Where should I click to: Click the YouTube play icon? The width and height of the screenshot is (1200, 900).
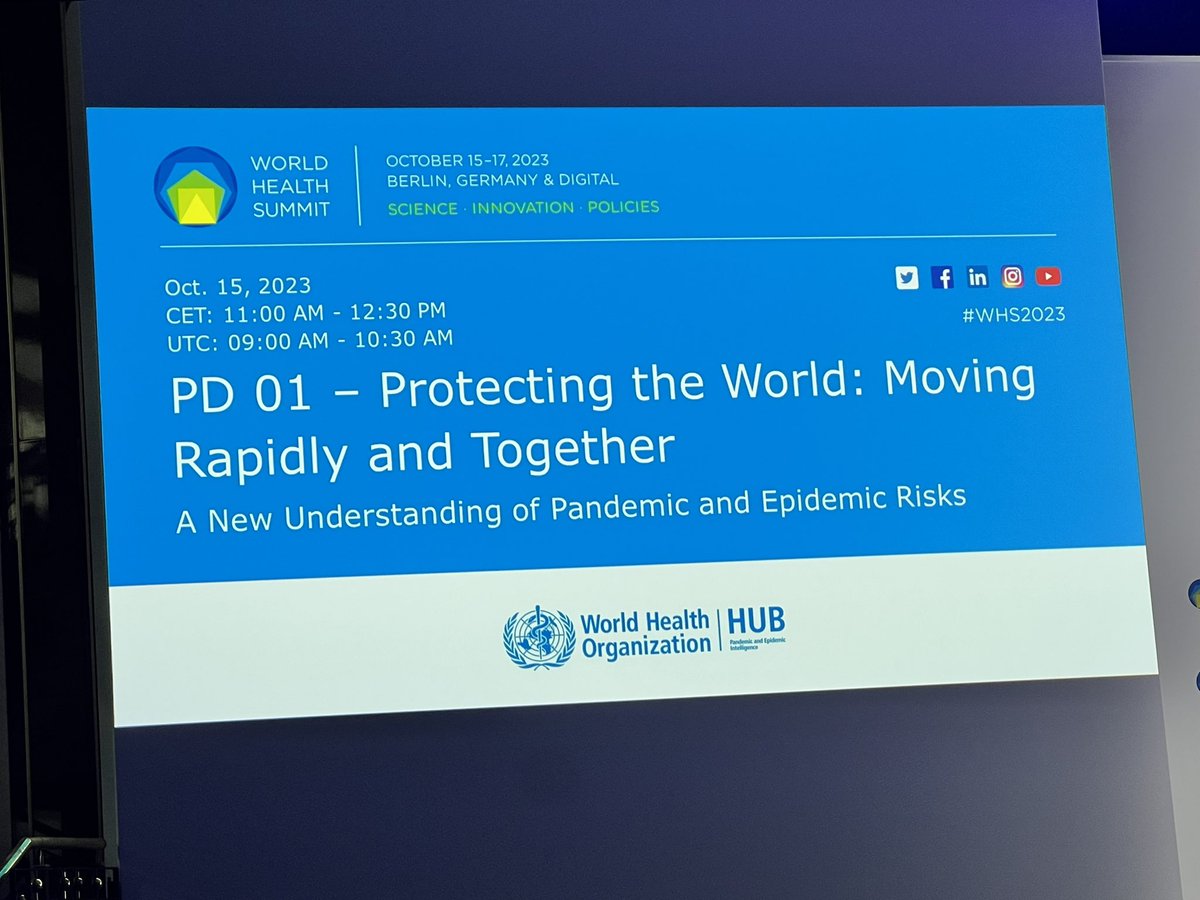pyautogui.click(x=1047, y=276)
